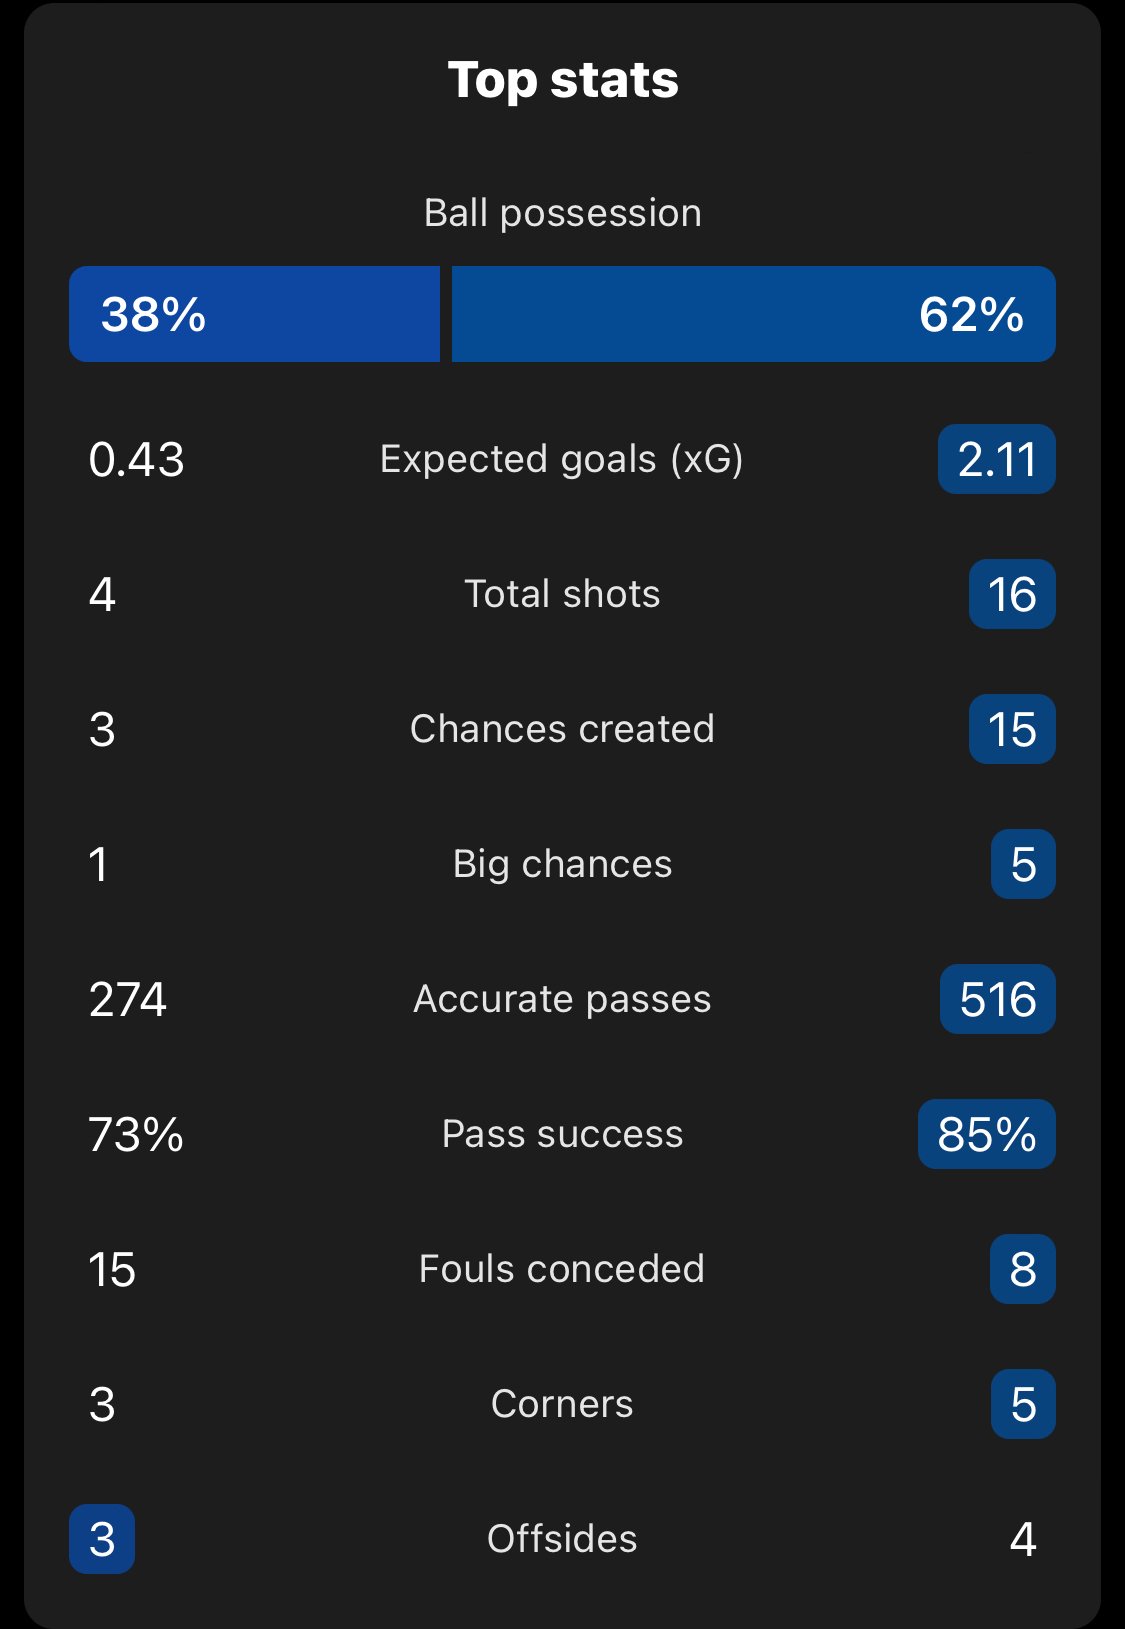Screen dimensions: 1125x1629
Task: Tap the Top stats heading
Action: tap(563, 80)
